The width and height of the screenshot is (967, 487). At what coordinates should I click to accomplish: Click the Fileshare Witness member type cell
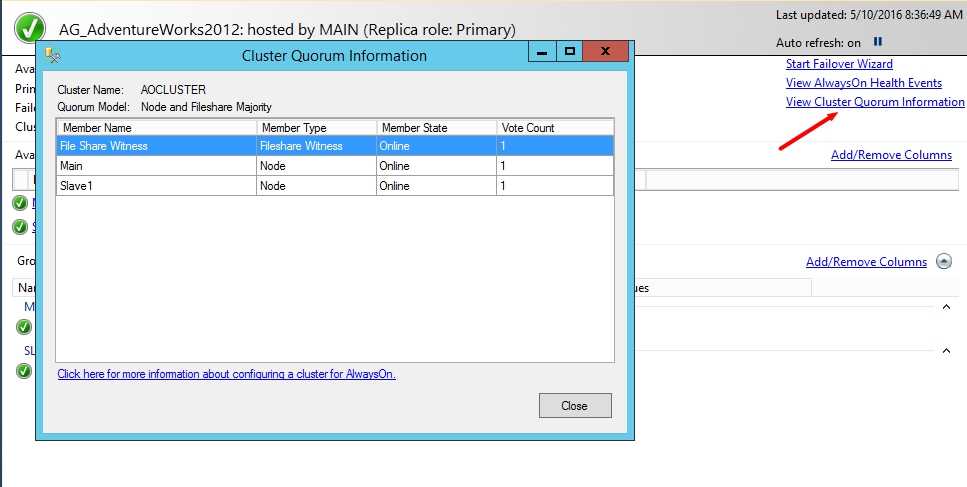pos(316,146)
